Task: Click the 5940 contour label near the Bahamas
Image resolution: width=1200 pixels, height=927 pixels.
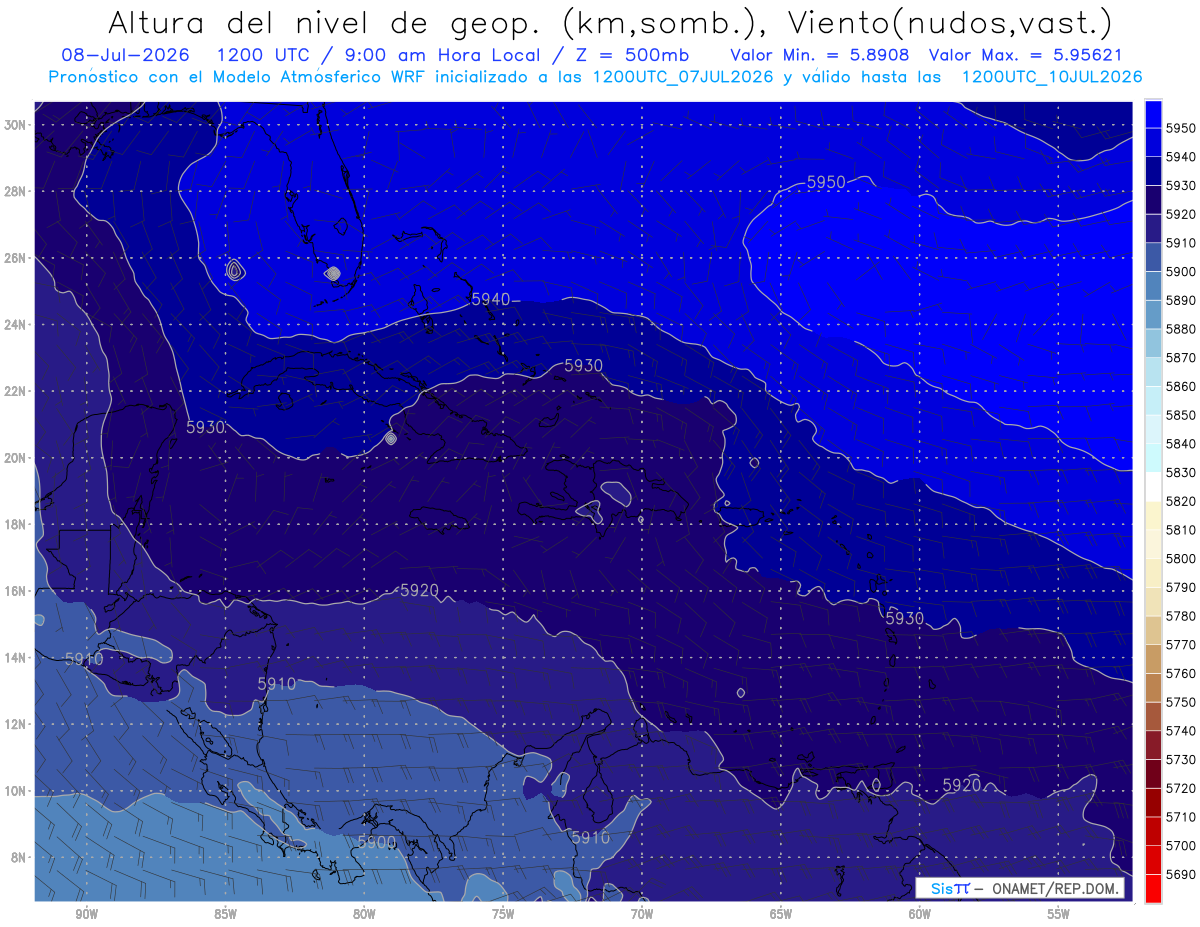Action: click(x=490, y=299)
